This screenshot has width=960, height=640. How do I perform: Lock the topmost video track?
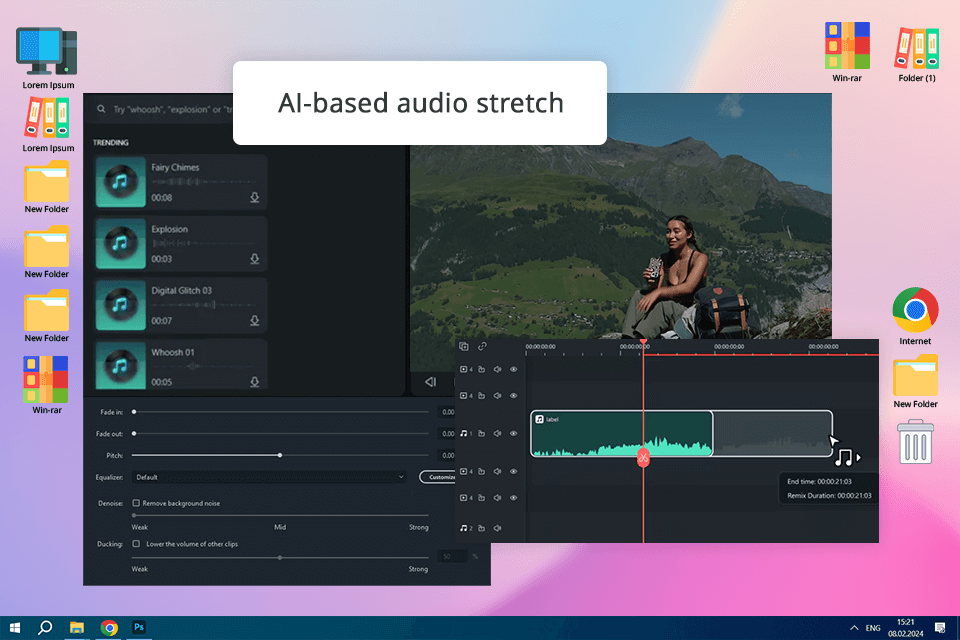point(482,369)
